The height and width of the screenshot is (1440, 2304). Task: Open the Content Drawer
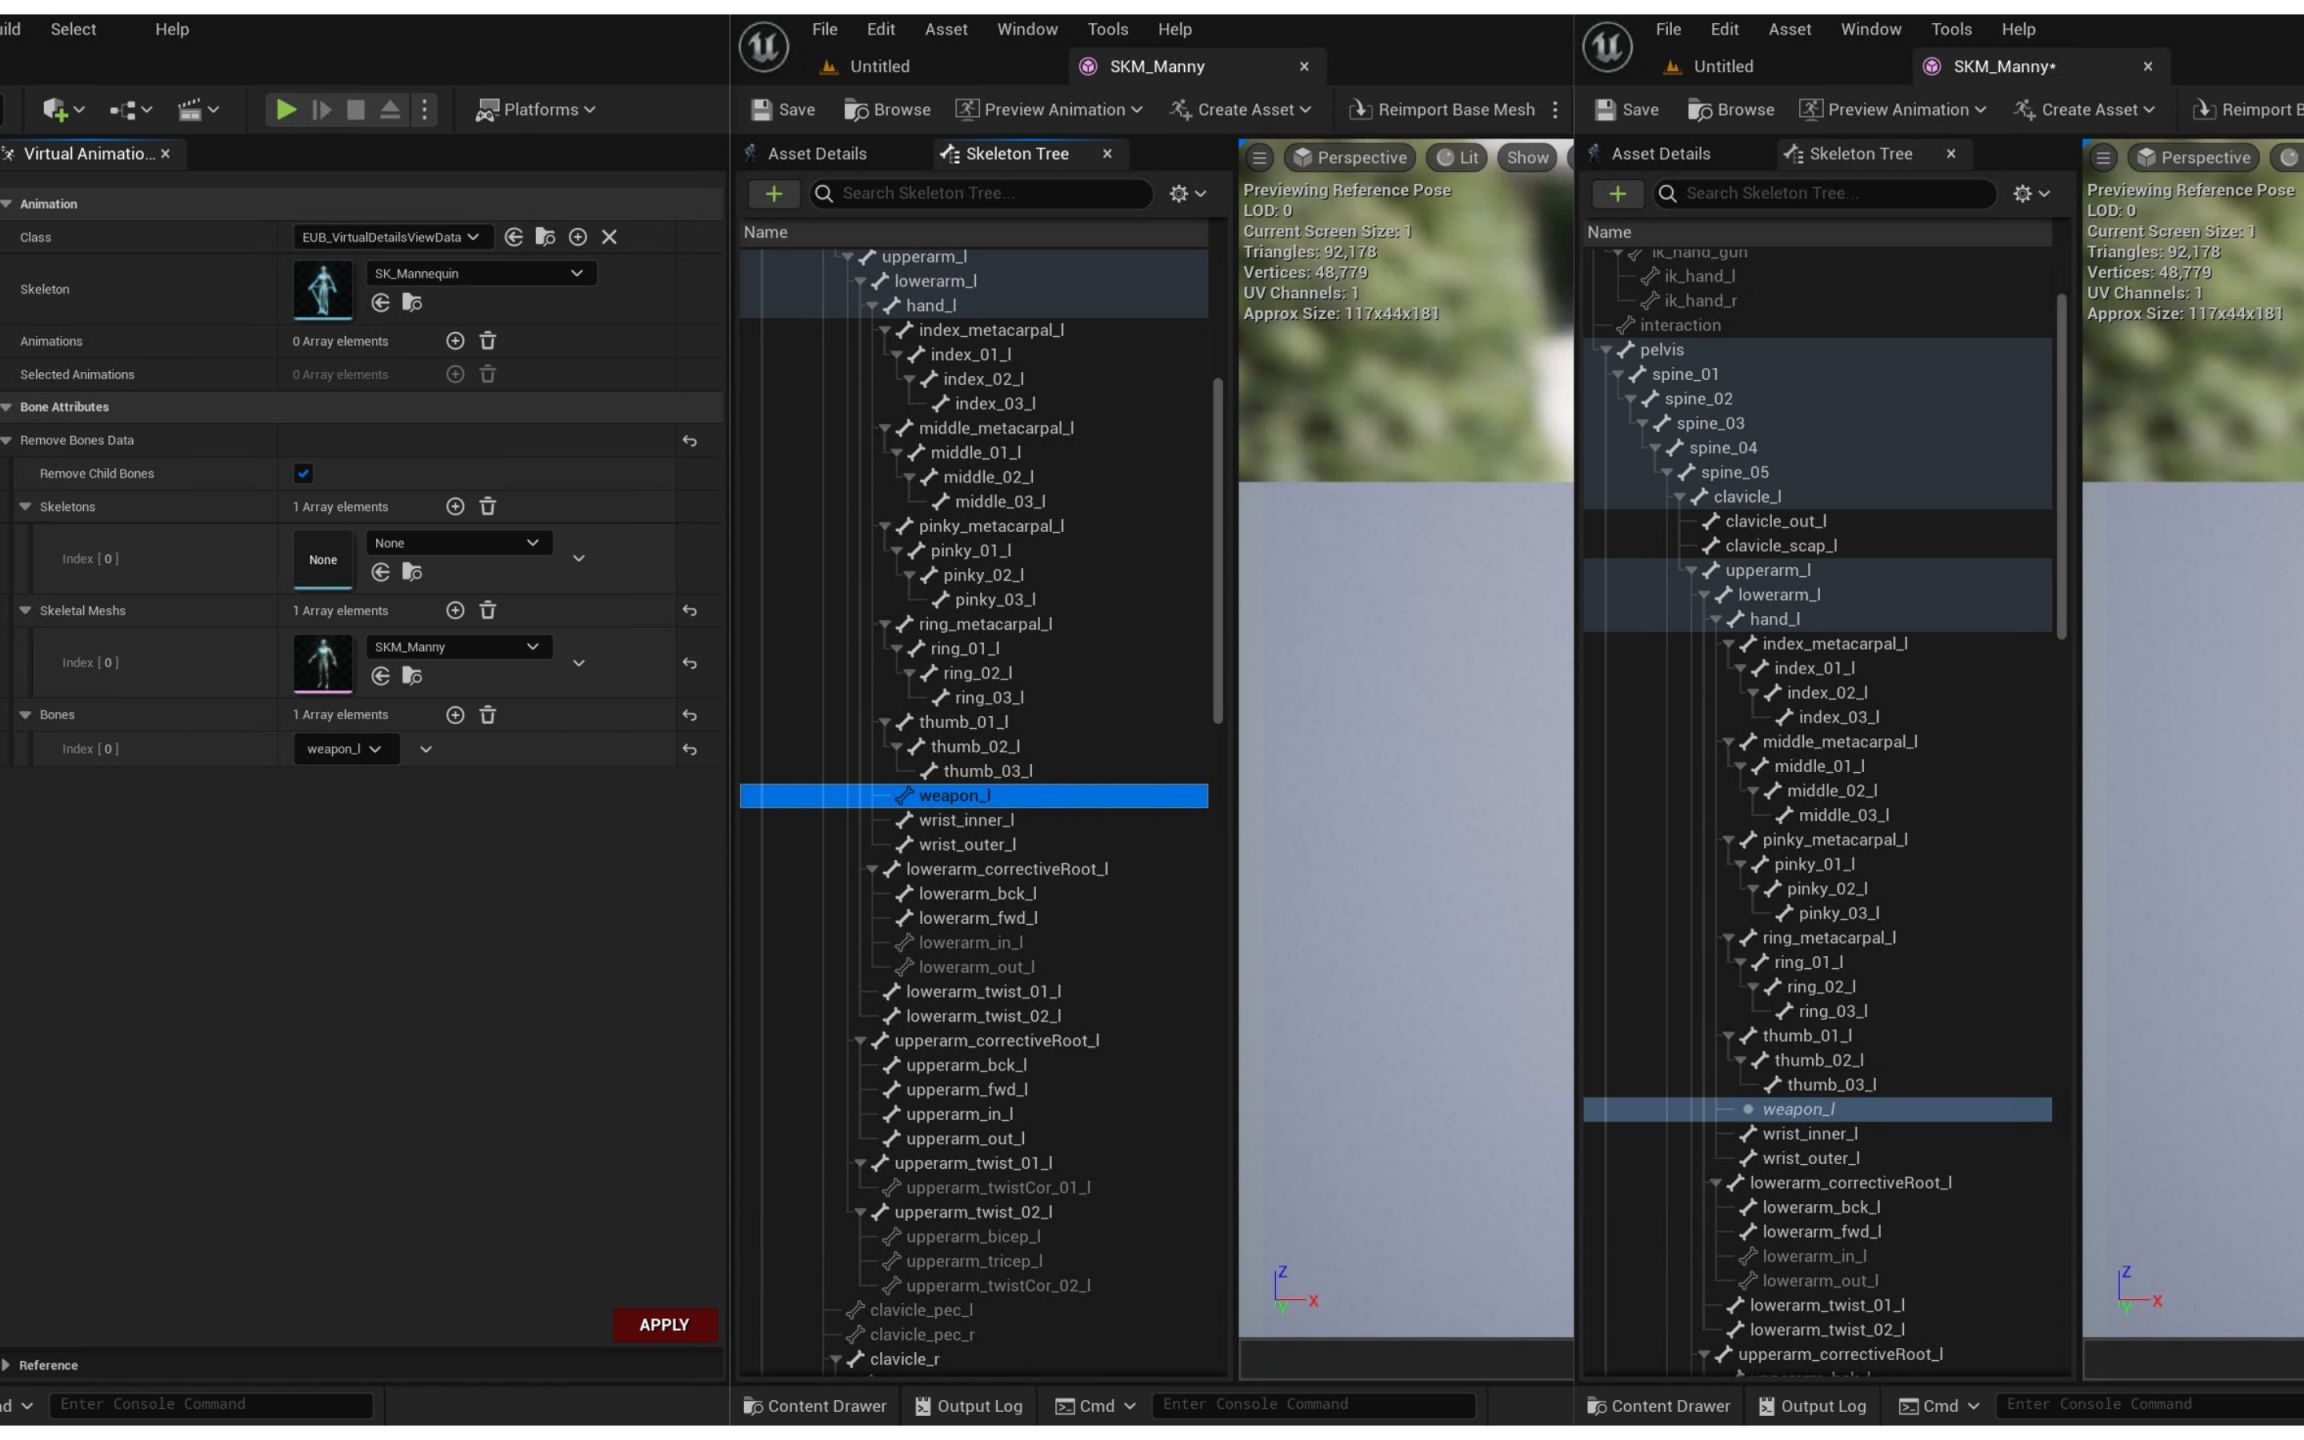[x=814, y=1405]
